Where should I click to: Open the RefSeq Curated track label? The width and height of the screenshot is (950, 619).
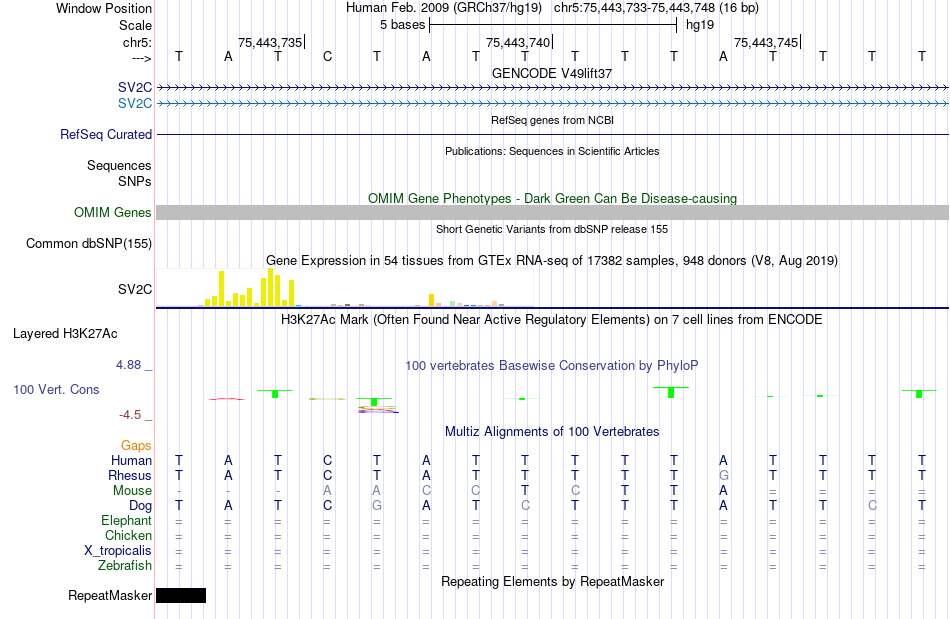point(105,134)
